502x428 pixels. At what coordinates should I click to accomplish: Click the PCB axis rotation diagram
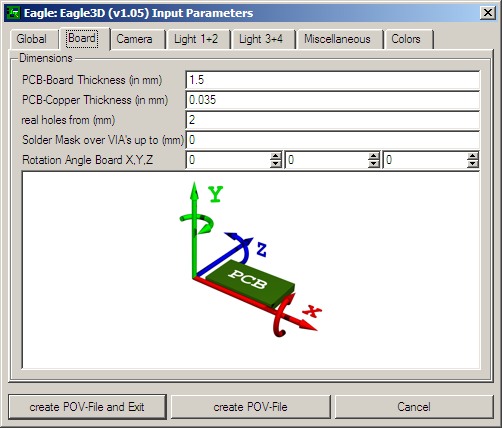click(x=251, y=270)
